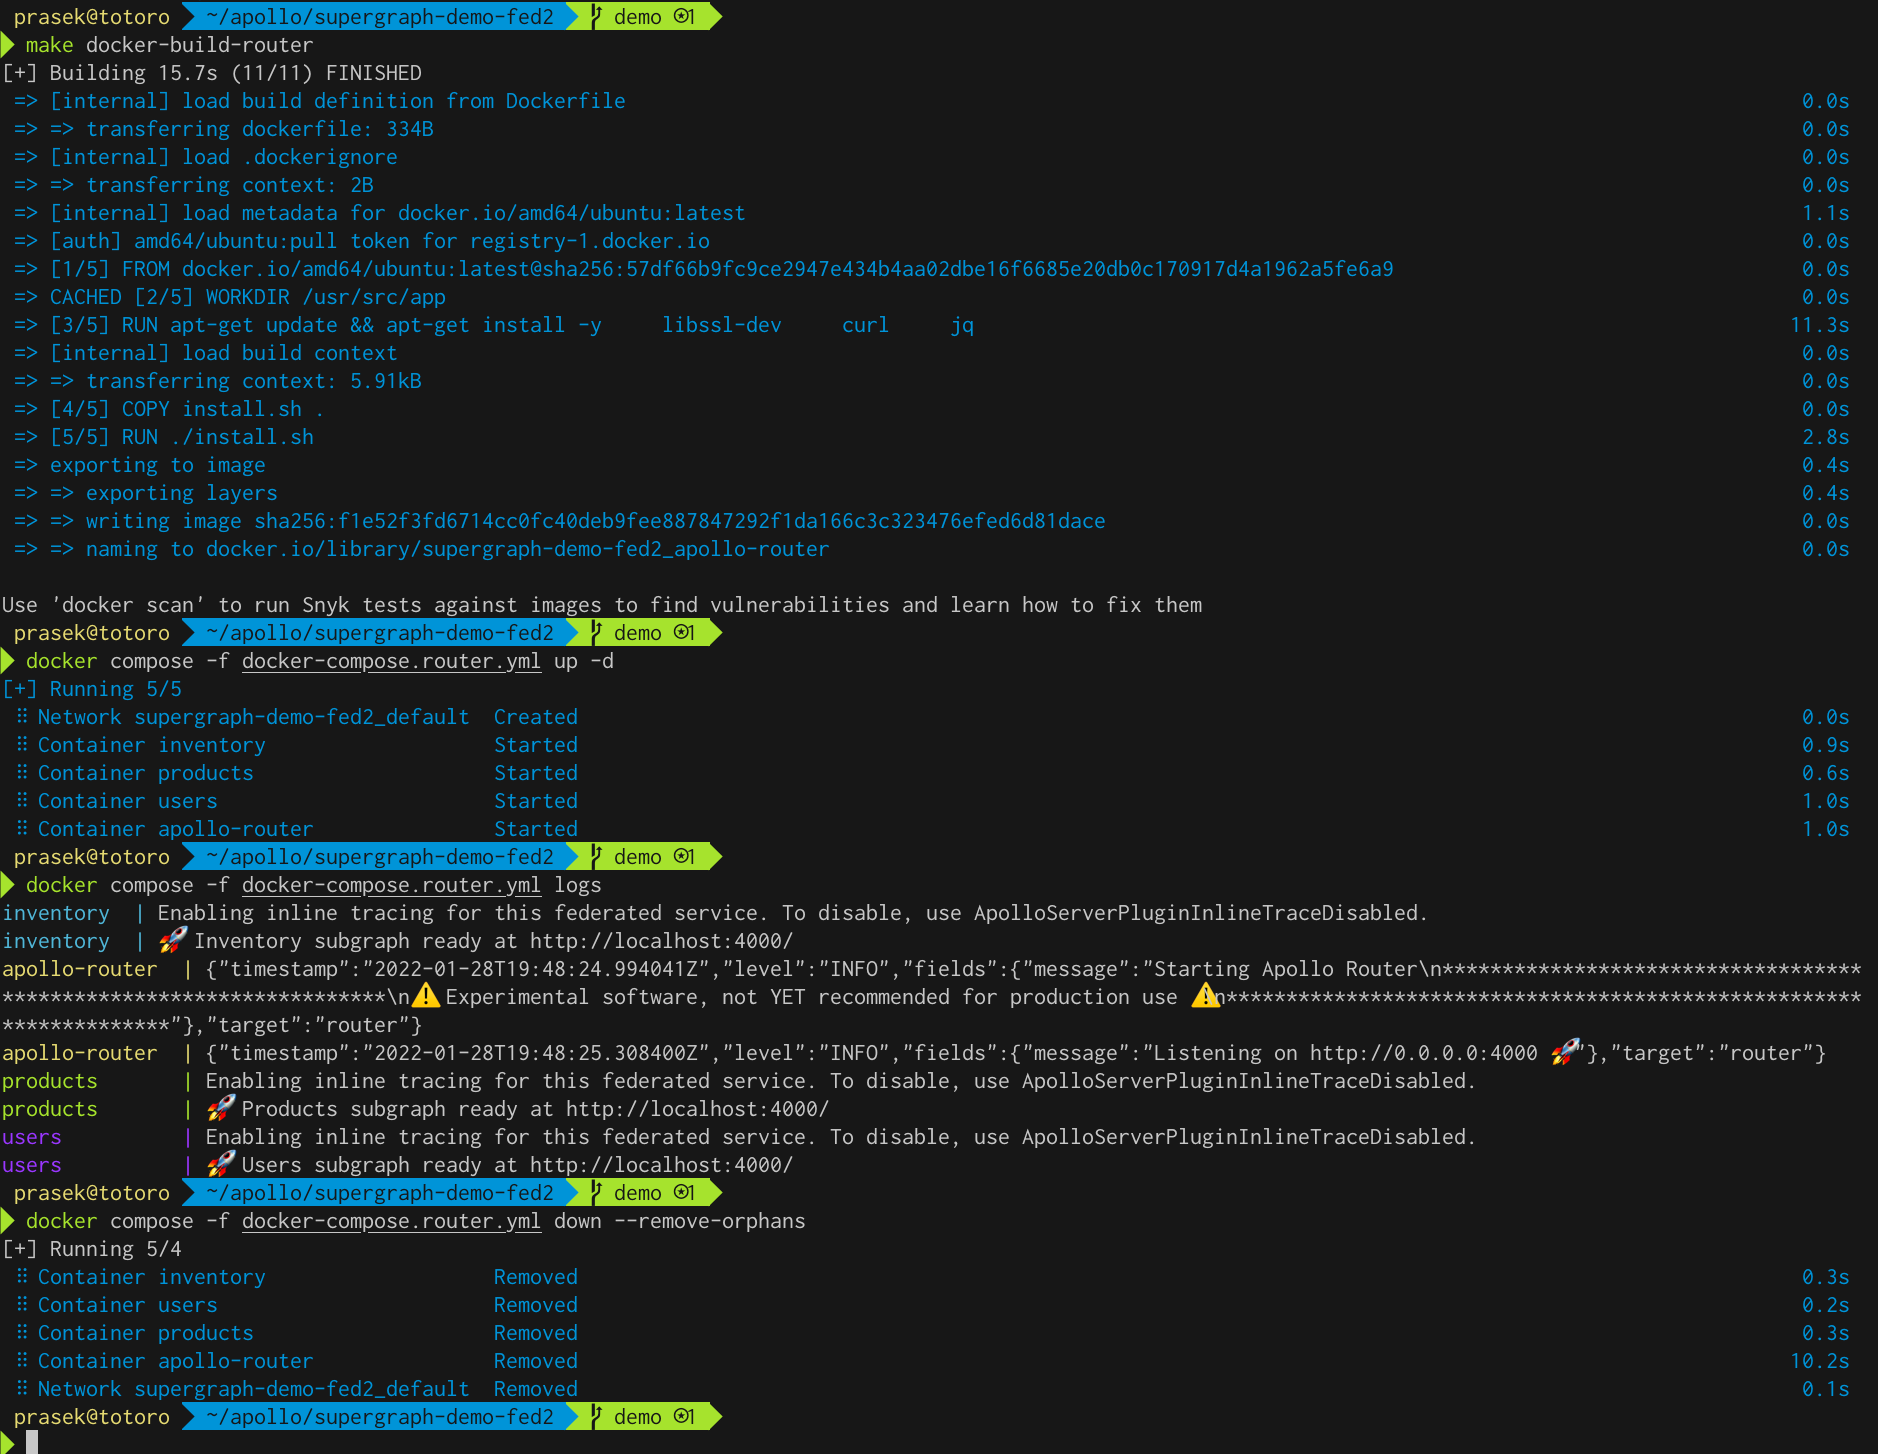Click the Created status of the network
Image resolution: width=1878 pixels, height=1454 pixels.
(x=536, y=717)
